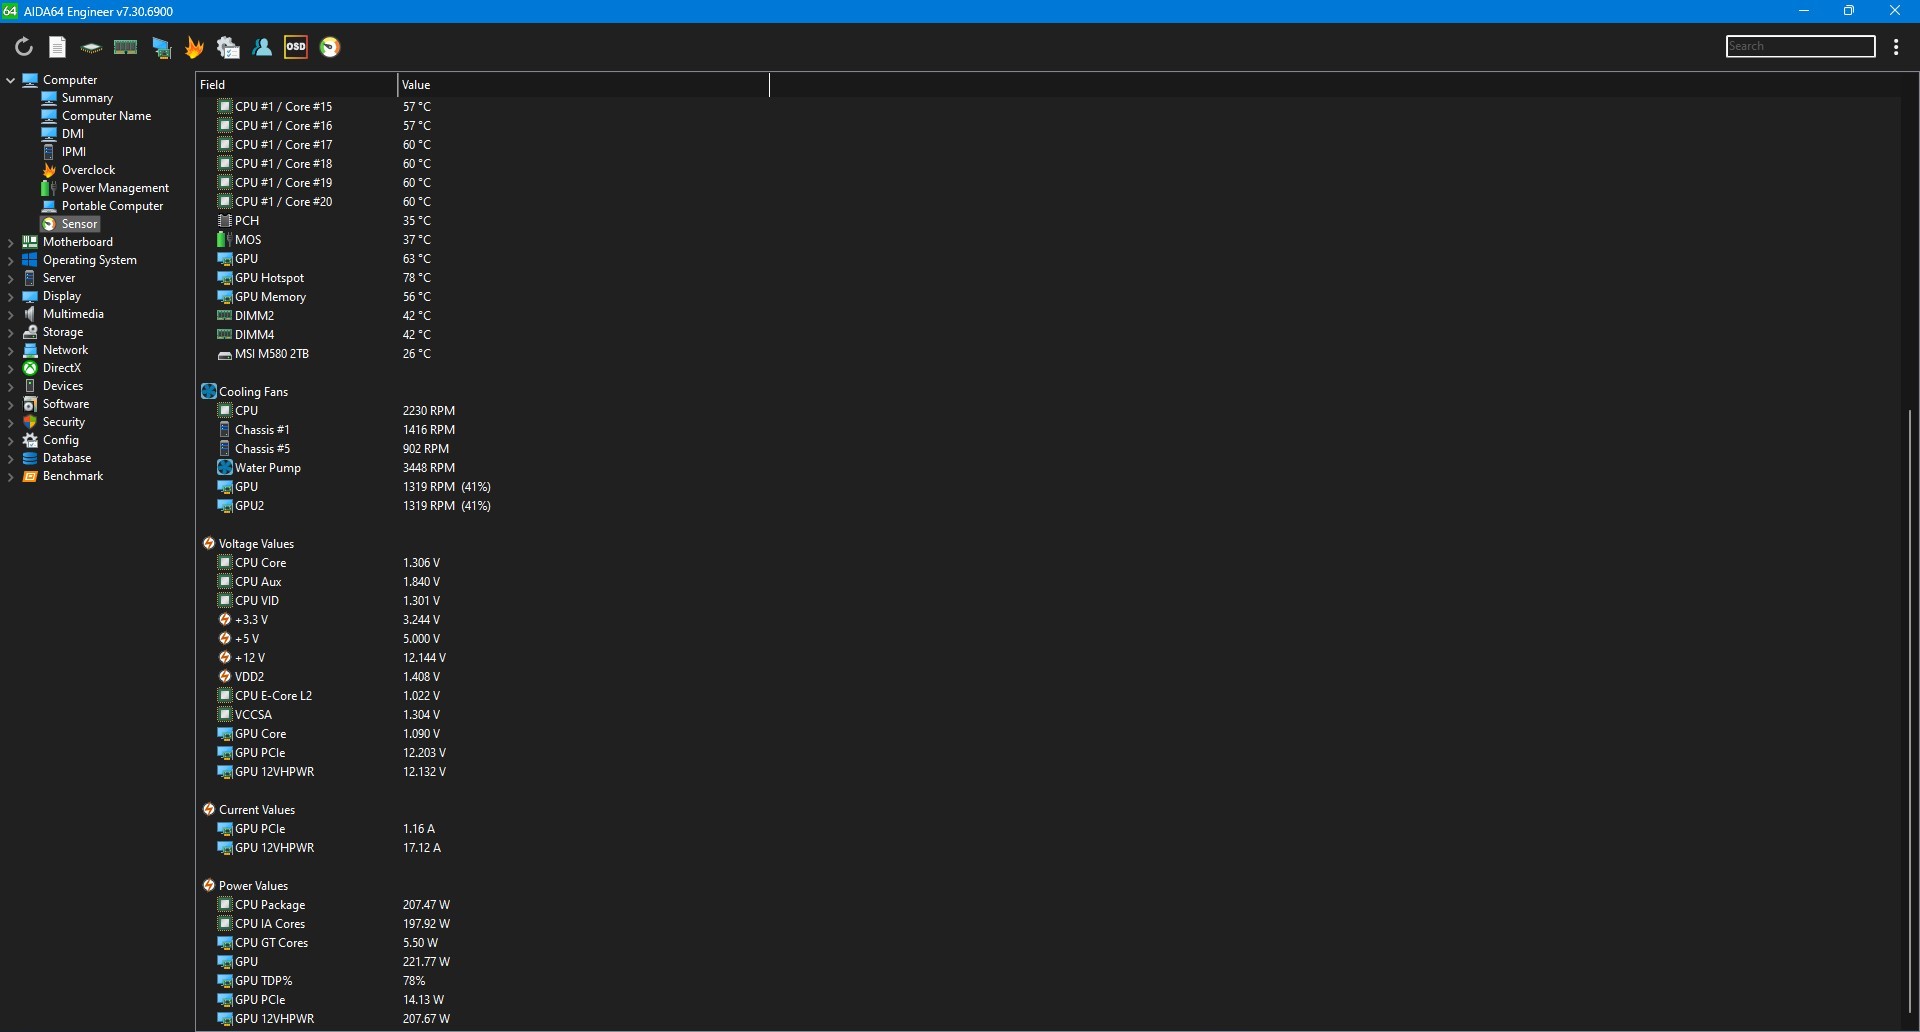1920x1032 pixels.
Task: Expand the Multimedia tree node
Action: (x=10, y=314)
